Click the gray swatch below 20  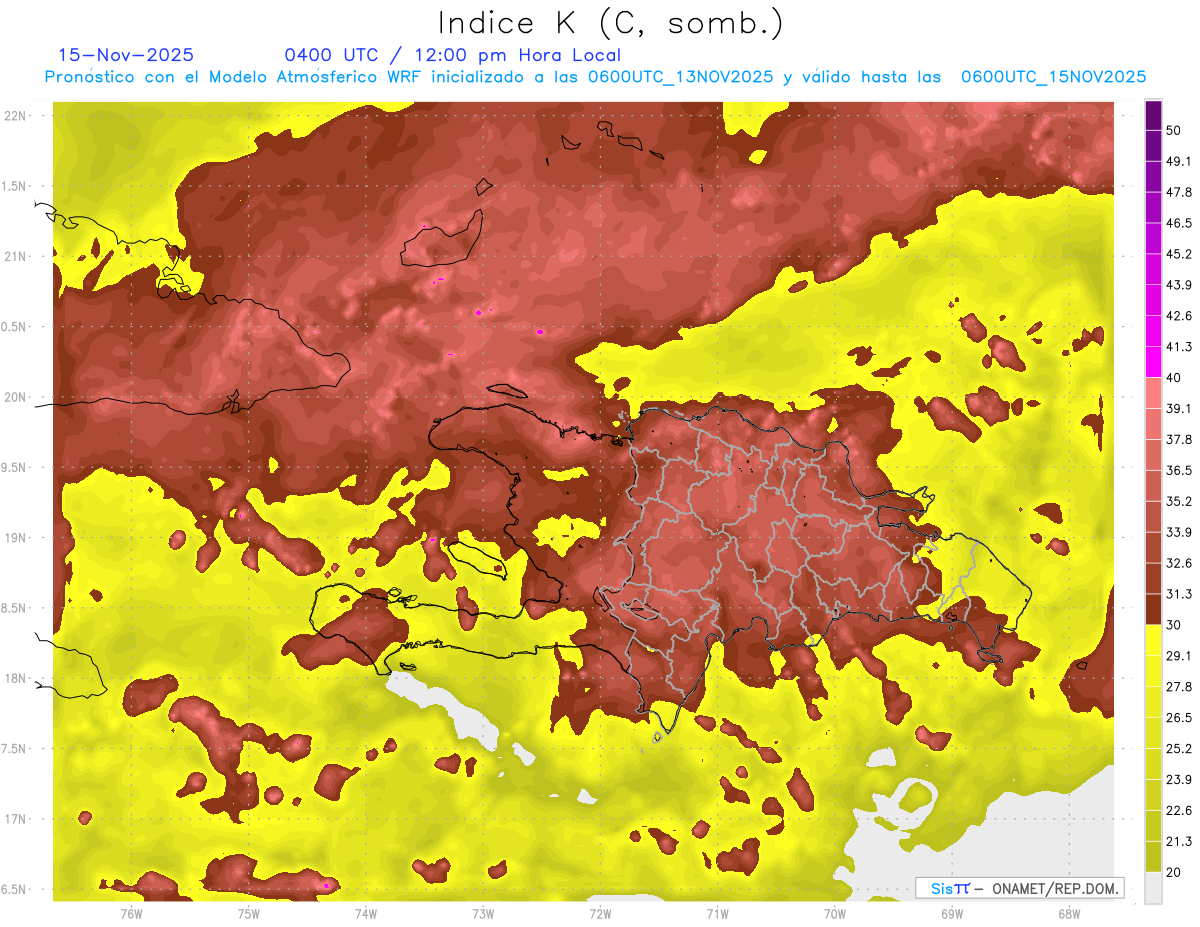pos(1153,887)
